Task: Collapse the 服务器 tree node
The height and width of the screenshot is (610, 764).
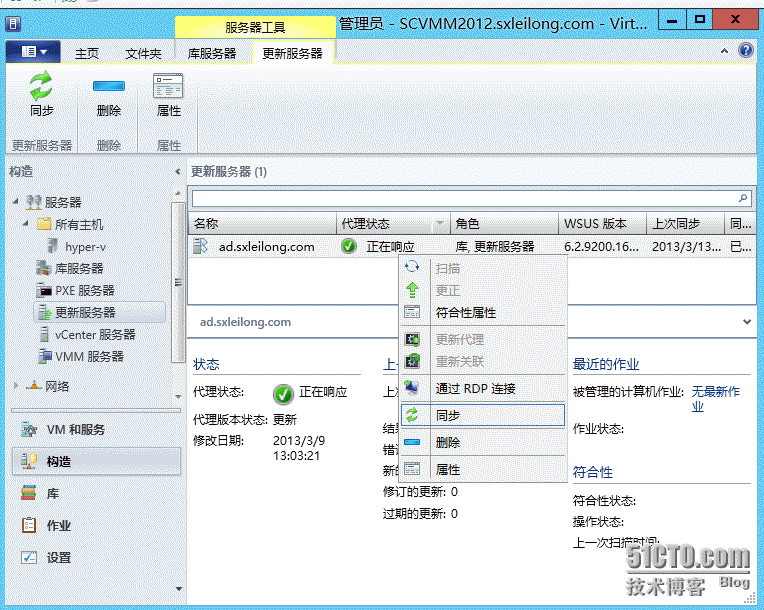Action: pyautogui.click(x=16, y=201)
